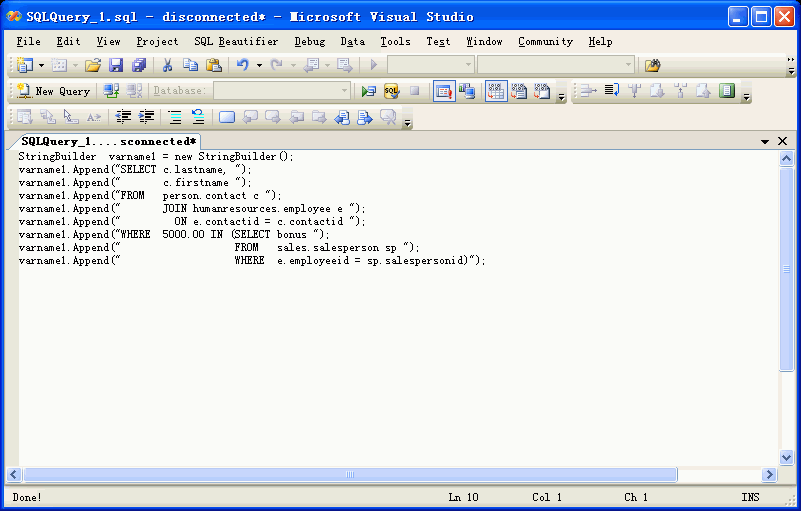Cut selection with the scissors icon
The image size is (801, 511).
click(x=167, y=65)
